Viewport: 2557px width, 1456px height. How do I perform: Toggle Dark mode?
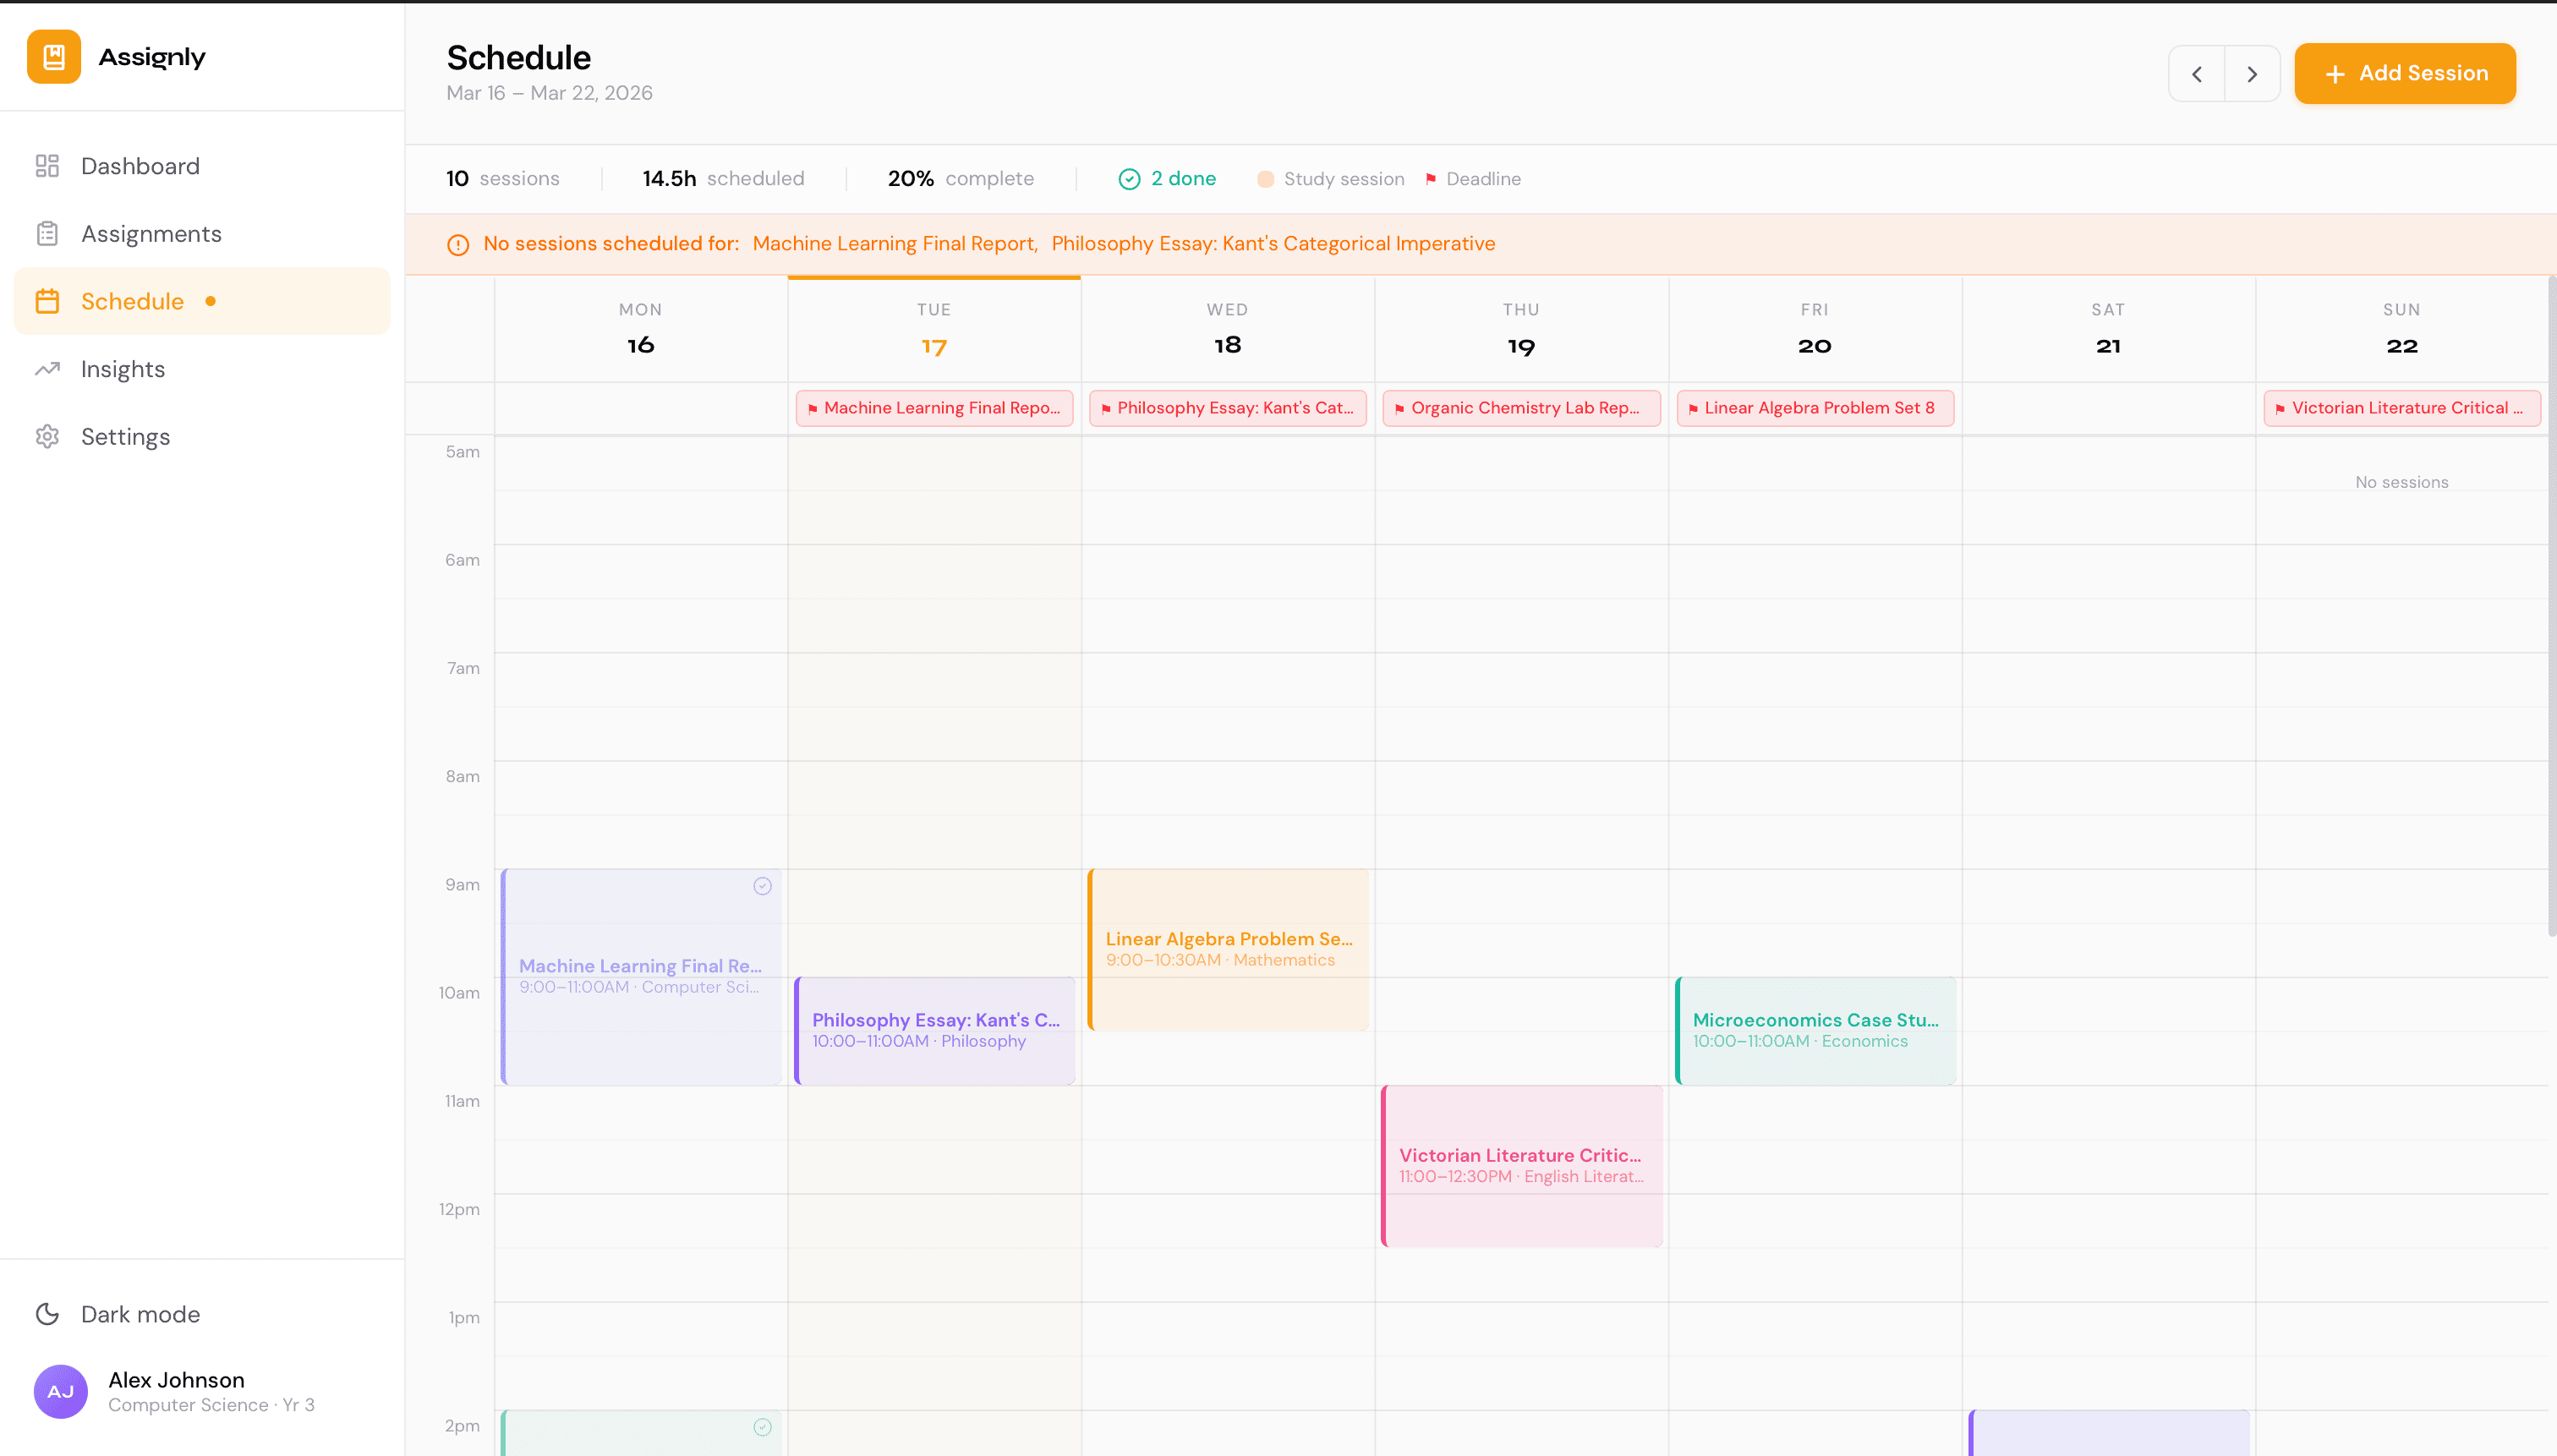117,1313
